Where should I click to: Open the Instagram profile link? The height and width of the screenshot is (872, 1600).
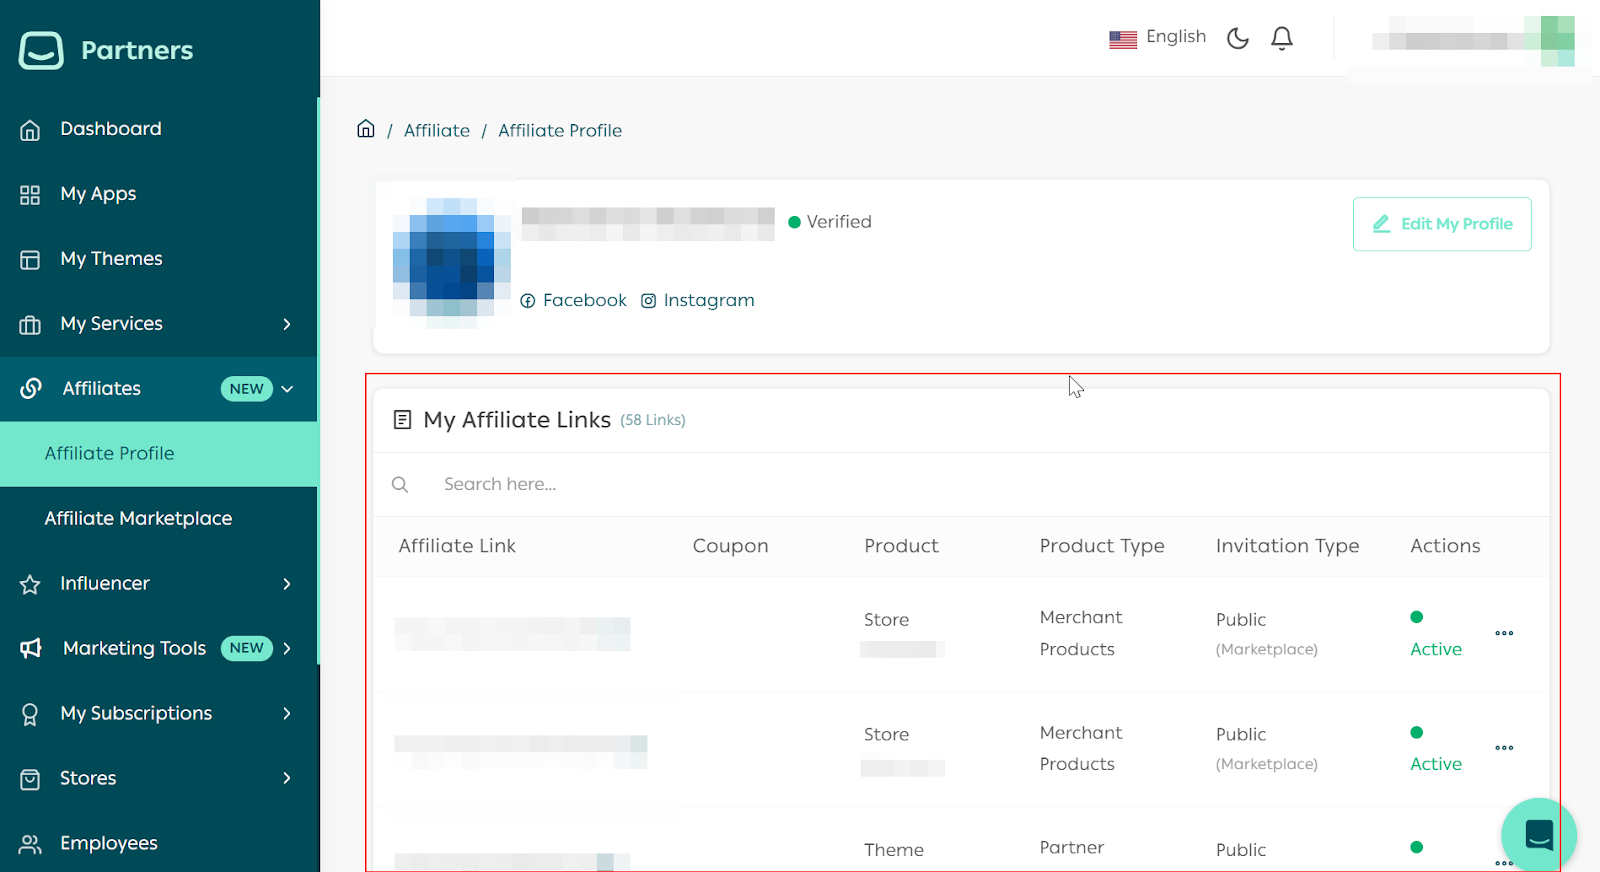pos(698,301)
